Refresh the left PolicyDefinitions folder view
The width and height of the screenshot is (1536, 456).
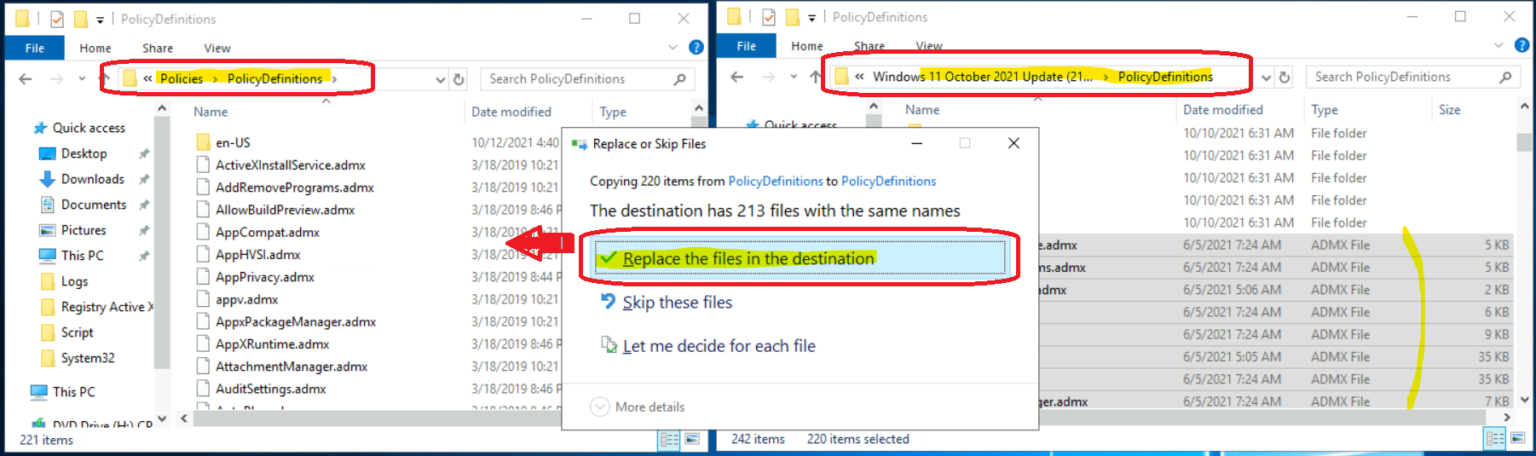pyautogui.click(x=459, y=79)
